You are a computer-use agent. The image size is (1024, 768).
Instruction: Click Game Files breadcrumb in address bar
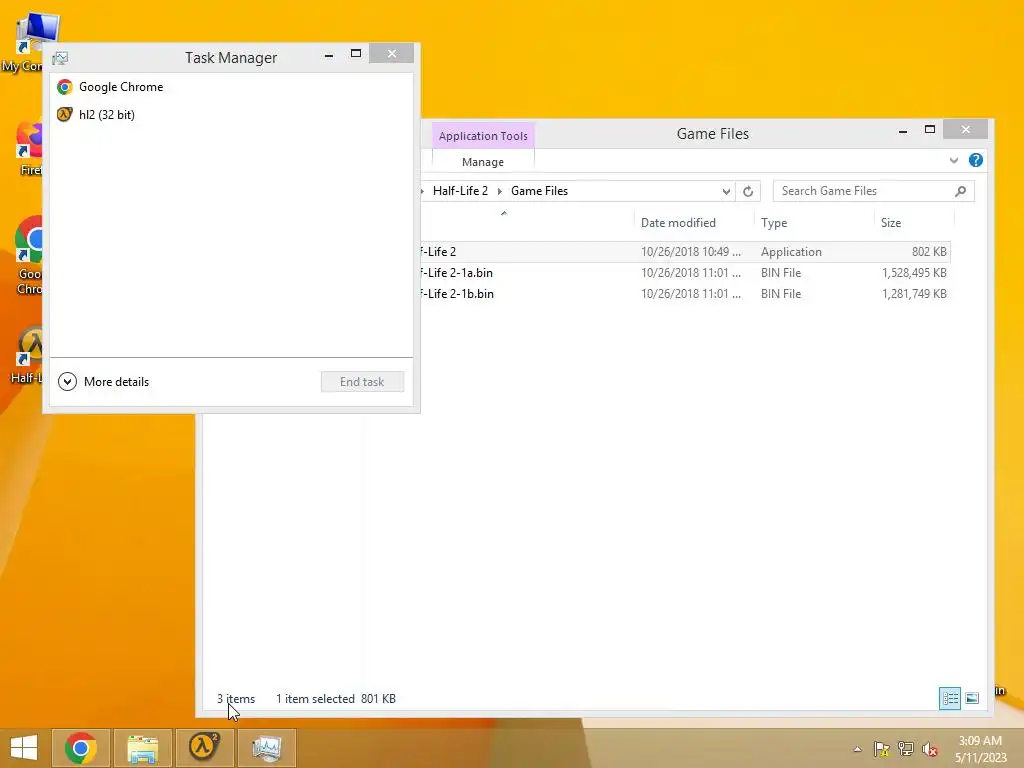(539, 191)
